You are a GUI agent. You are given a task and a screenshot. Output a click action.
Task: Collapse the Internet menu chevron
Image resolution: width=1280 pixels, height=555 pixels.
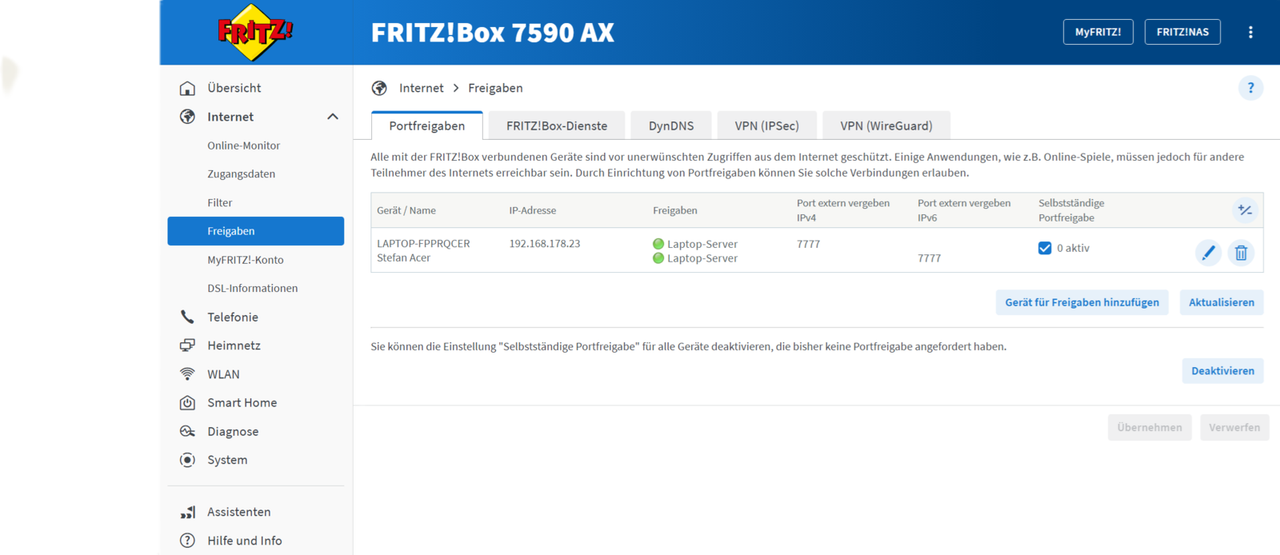[x=333, y=117]
